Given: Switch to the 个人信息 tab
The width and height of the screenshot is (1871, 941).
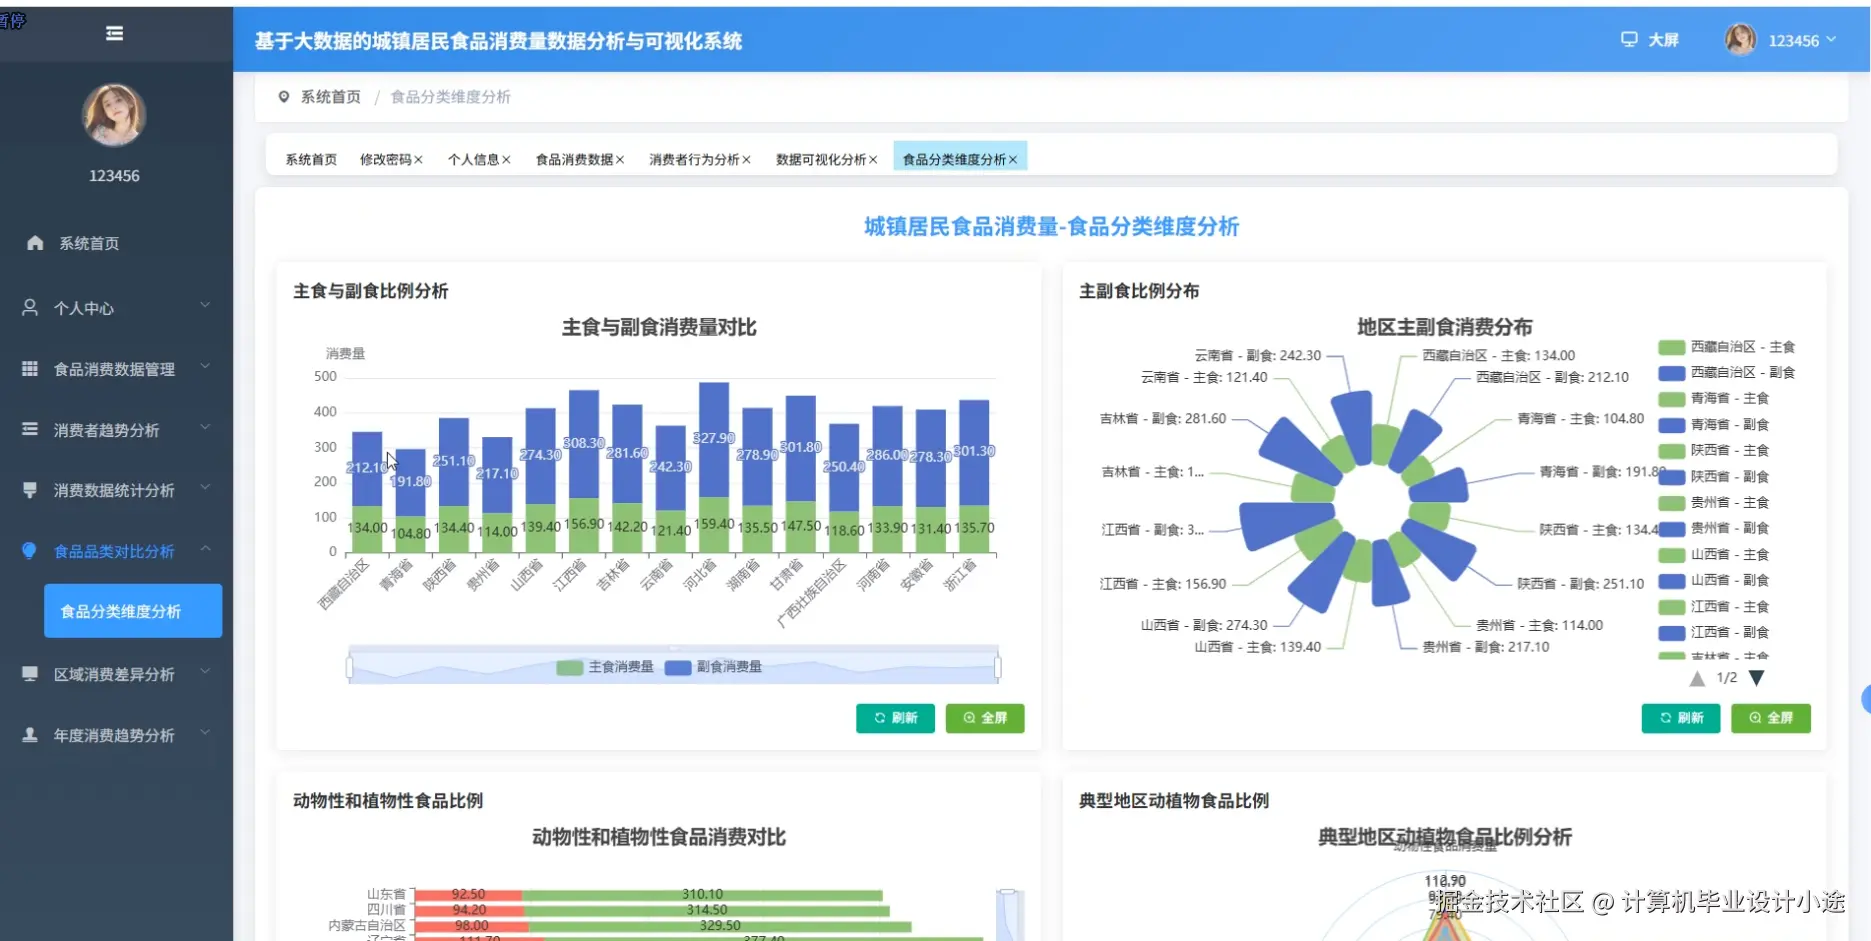Looking at the screenshot, I should coord(473,160).
